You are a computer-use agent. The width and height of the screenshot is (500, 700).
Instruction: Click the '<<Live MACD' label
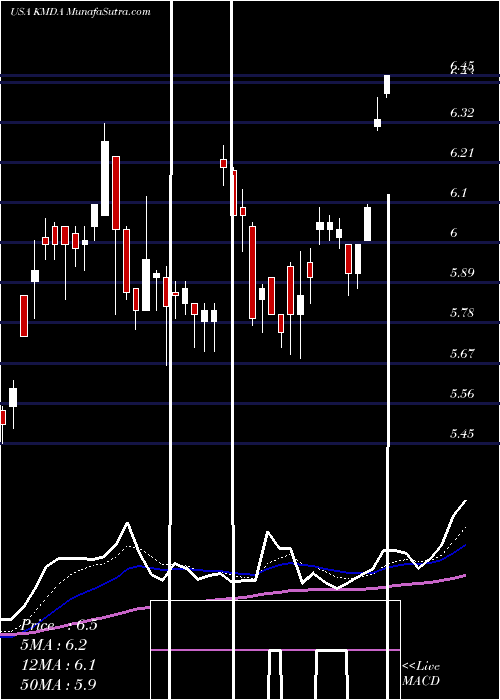pos(421,673)
